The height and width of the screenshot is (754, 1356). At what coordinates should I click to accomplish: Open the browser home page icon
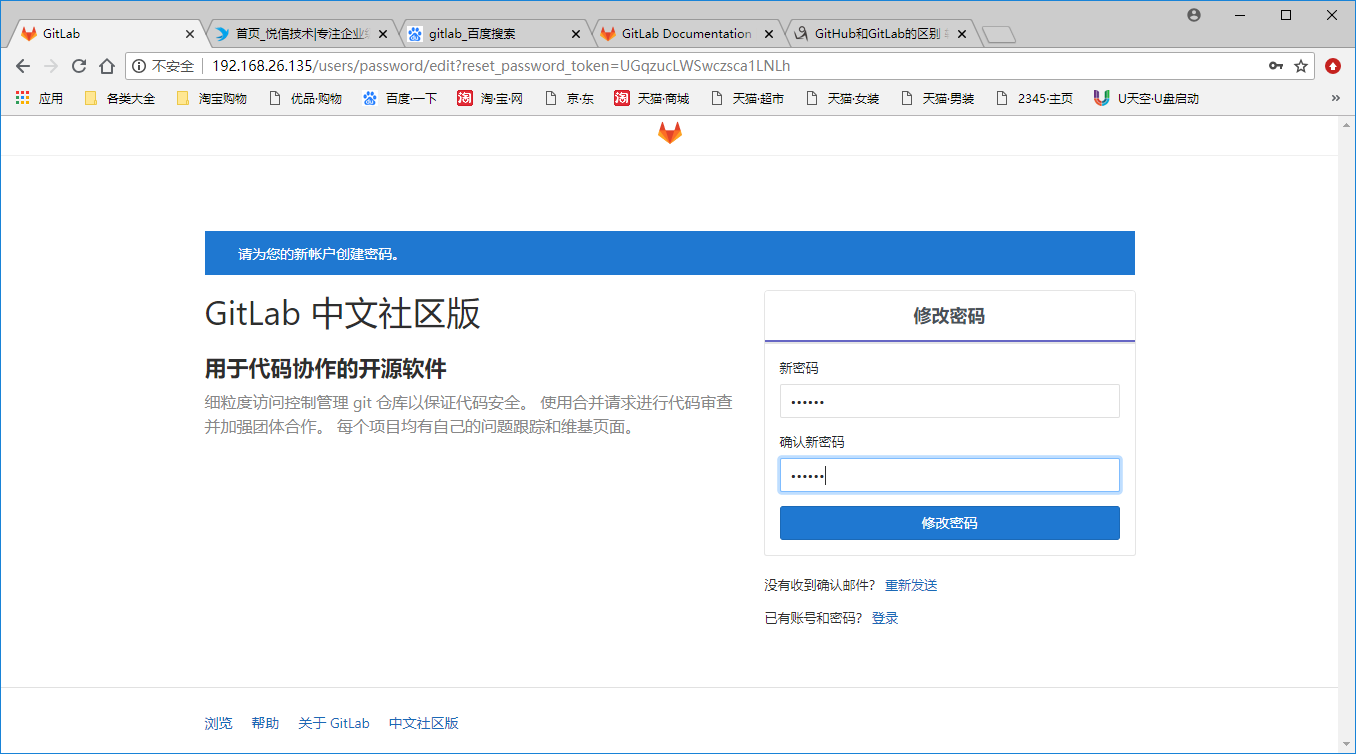click(107, 66)
